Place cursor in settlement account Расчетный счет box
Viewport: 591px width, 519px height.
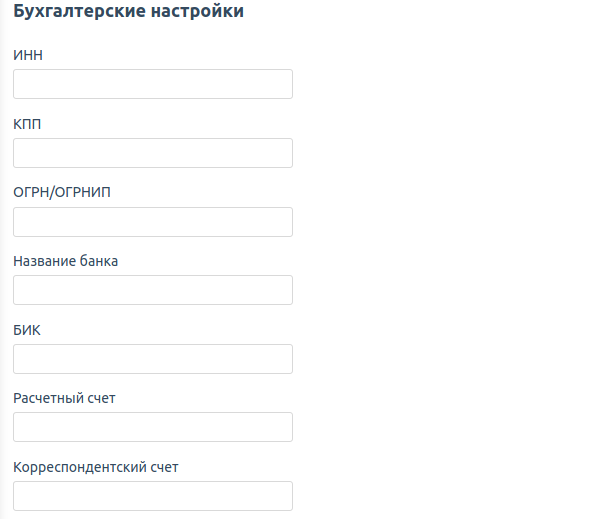[153, 427]
